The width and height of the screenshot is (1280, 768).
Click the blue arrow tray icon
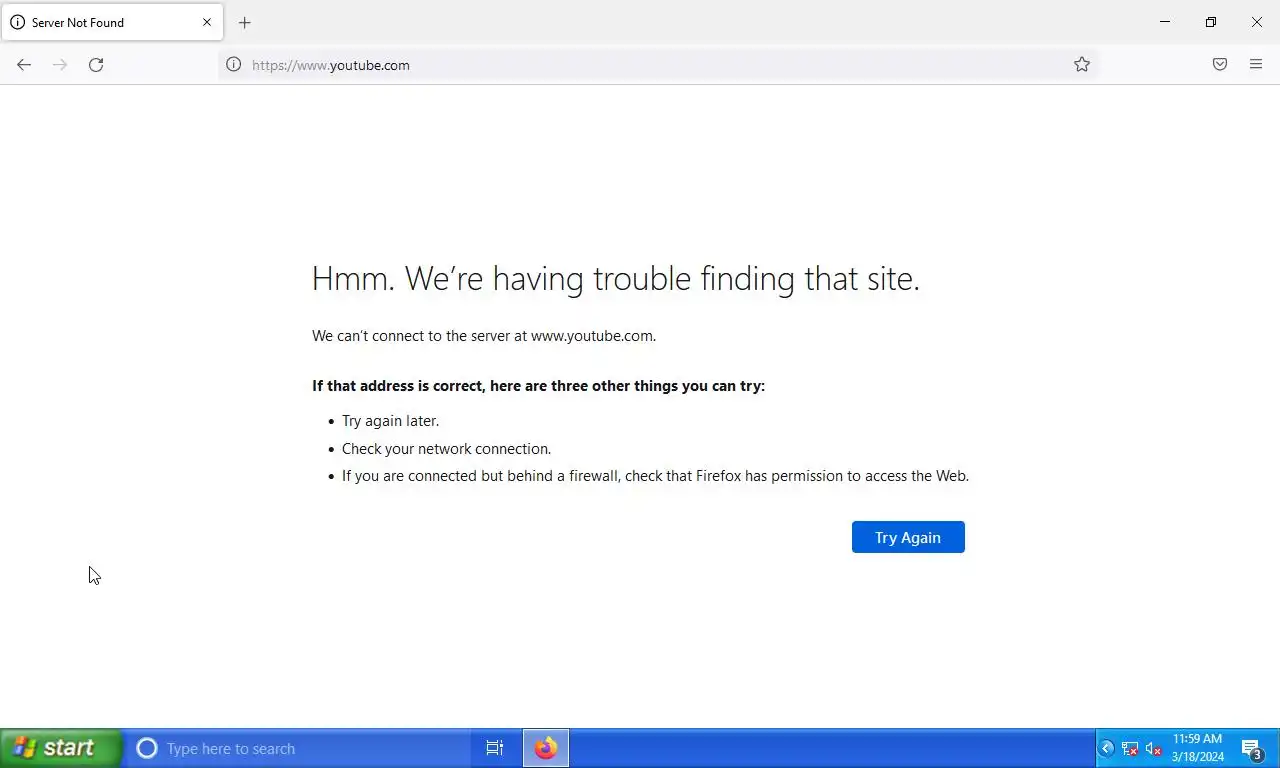(x=1107, y=749)
